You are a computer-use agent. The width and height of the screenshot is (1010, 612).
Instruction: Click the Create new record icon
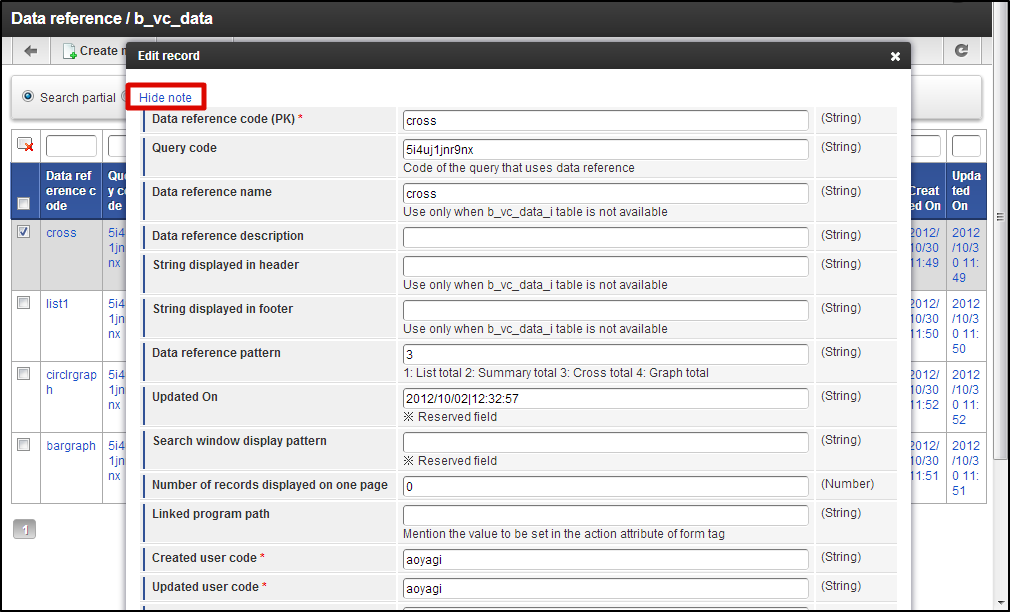point(70,51)
